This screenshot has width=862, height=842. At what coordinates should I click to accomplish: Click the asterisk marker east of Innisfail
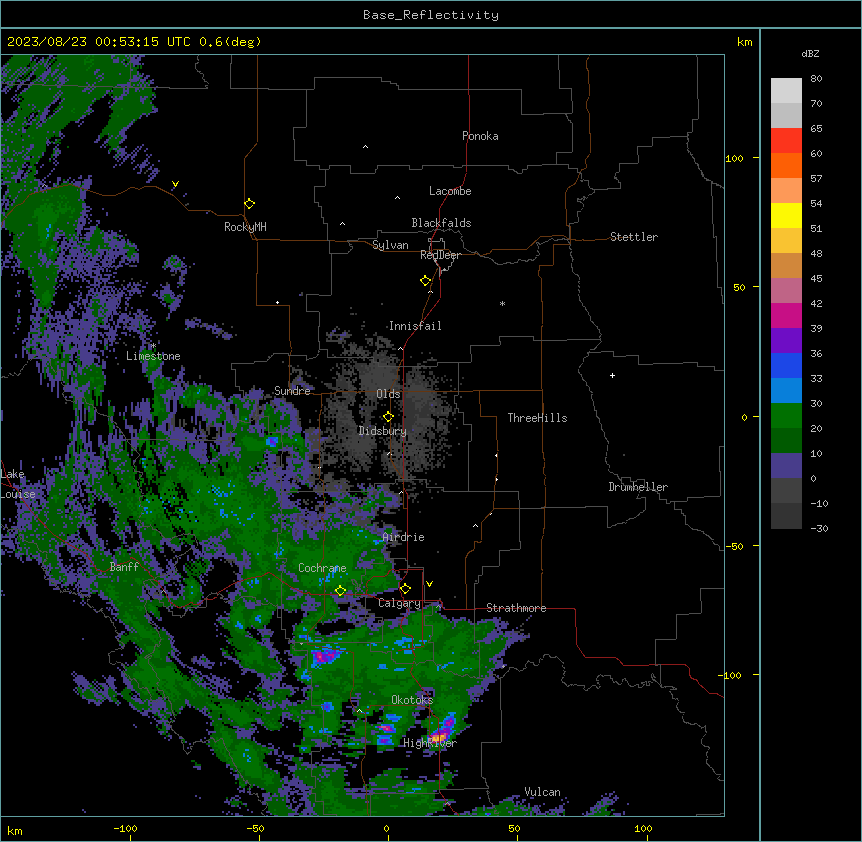click(502, 303)
